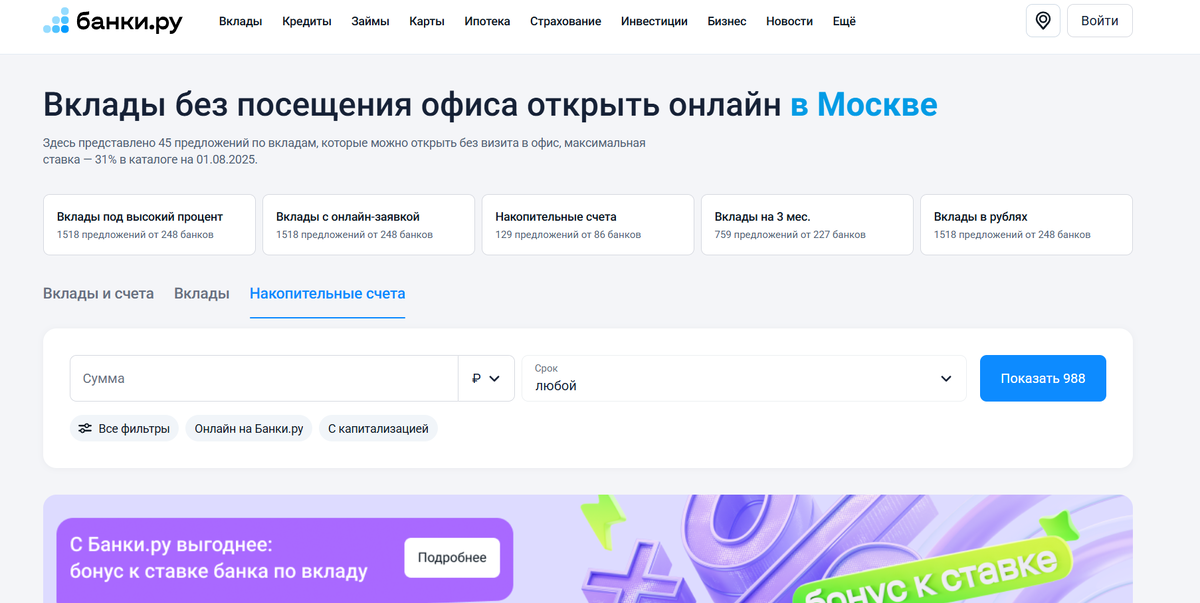This screenshot has height=603, width=1200.
Task: Click 'Показать 988' button
Action: click(x=1043, y=378)
